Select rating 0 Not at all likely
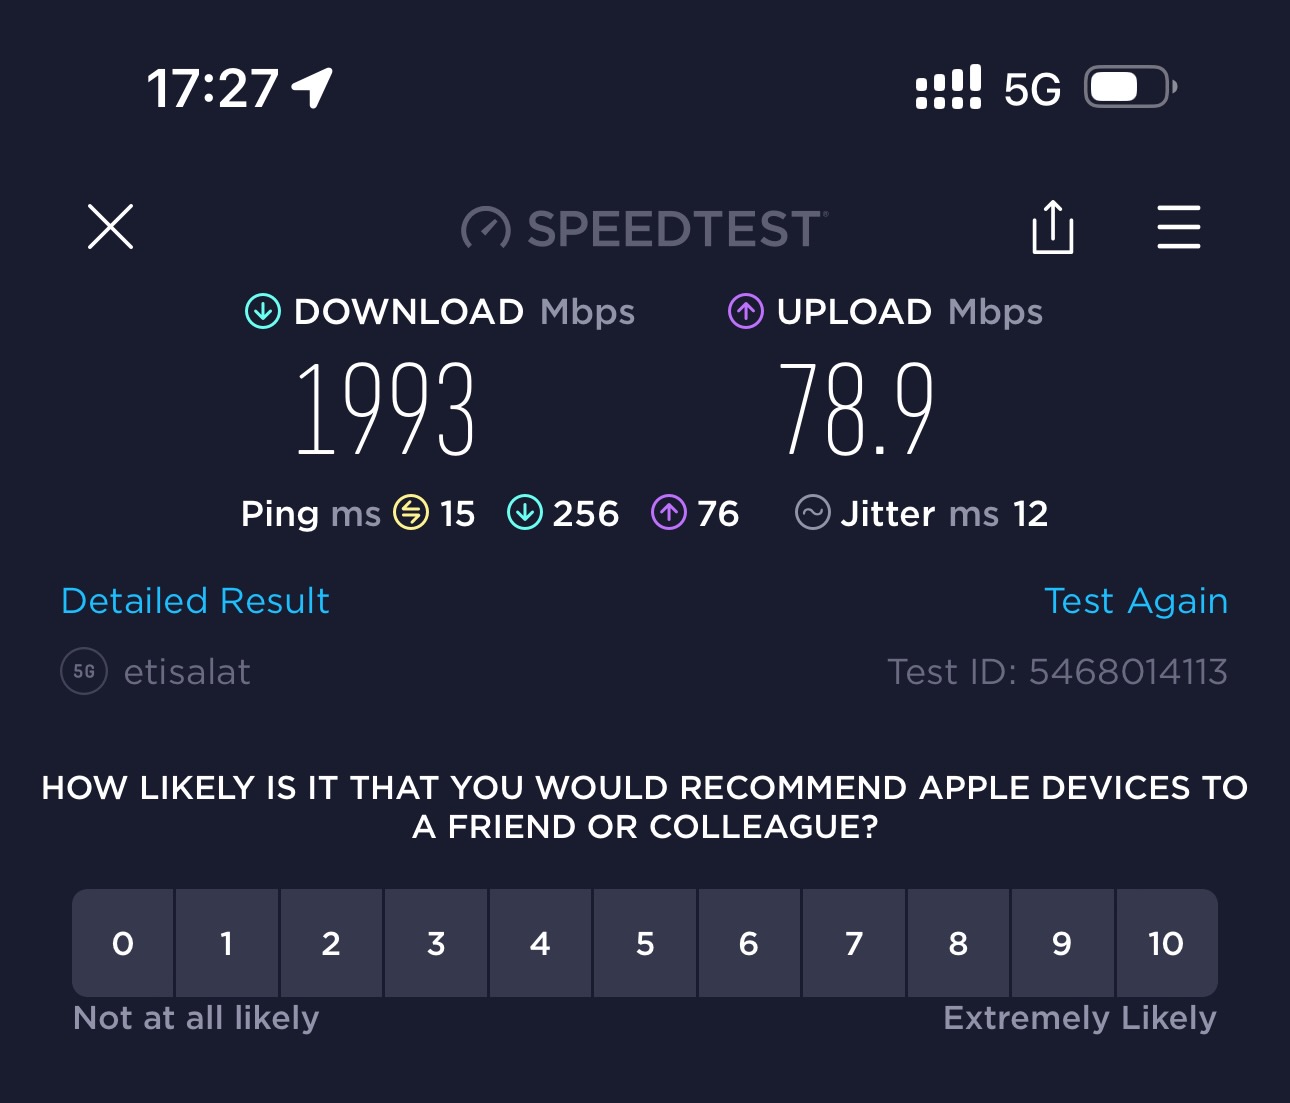 coord(122,943)
